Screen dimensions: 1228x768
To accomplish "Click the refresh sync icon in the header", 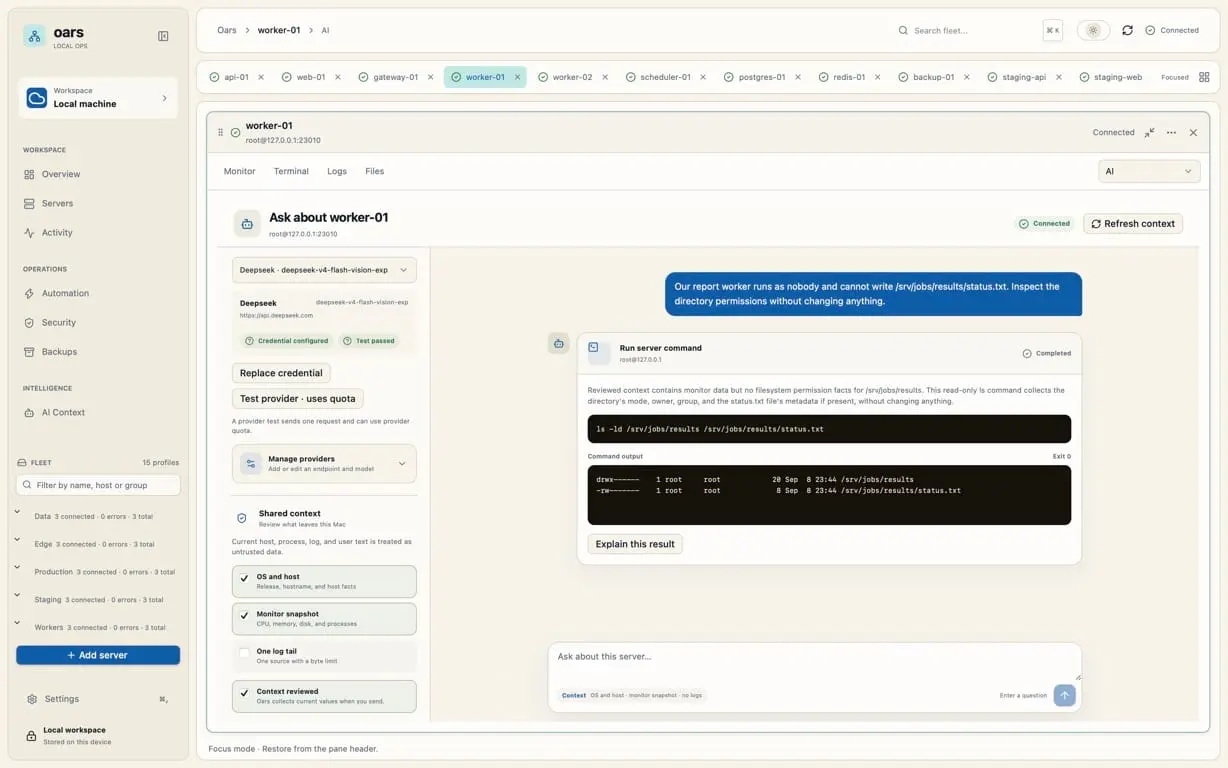I will click(x=1127, y=30).
